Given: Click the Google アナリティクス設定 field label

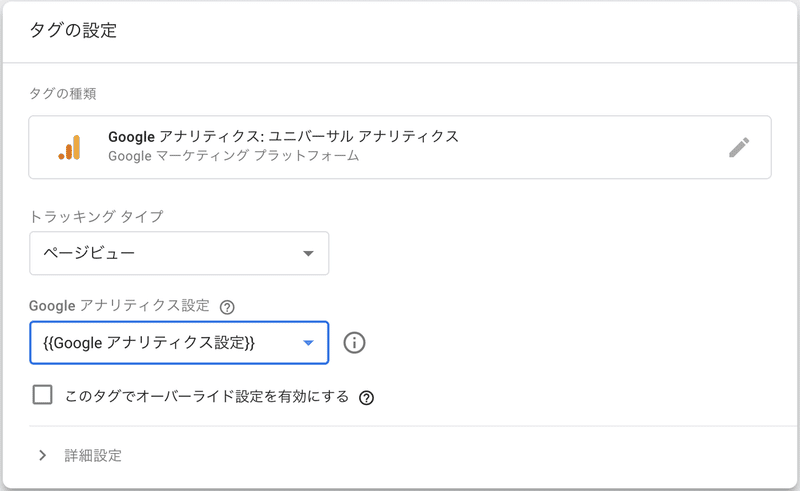Looking at the screenshot, I should point(119,306).
